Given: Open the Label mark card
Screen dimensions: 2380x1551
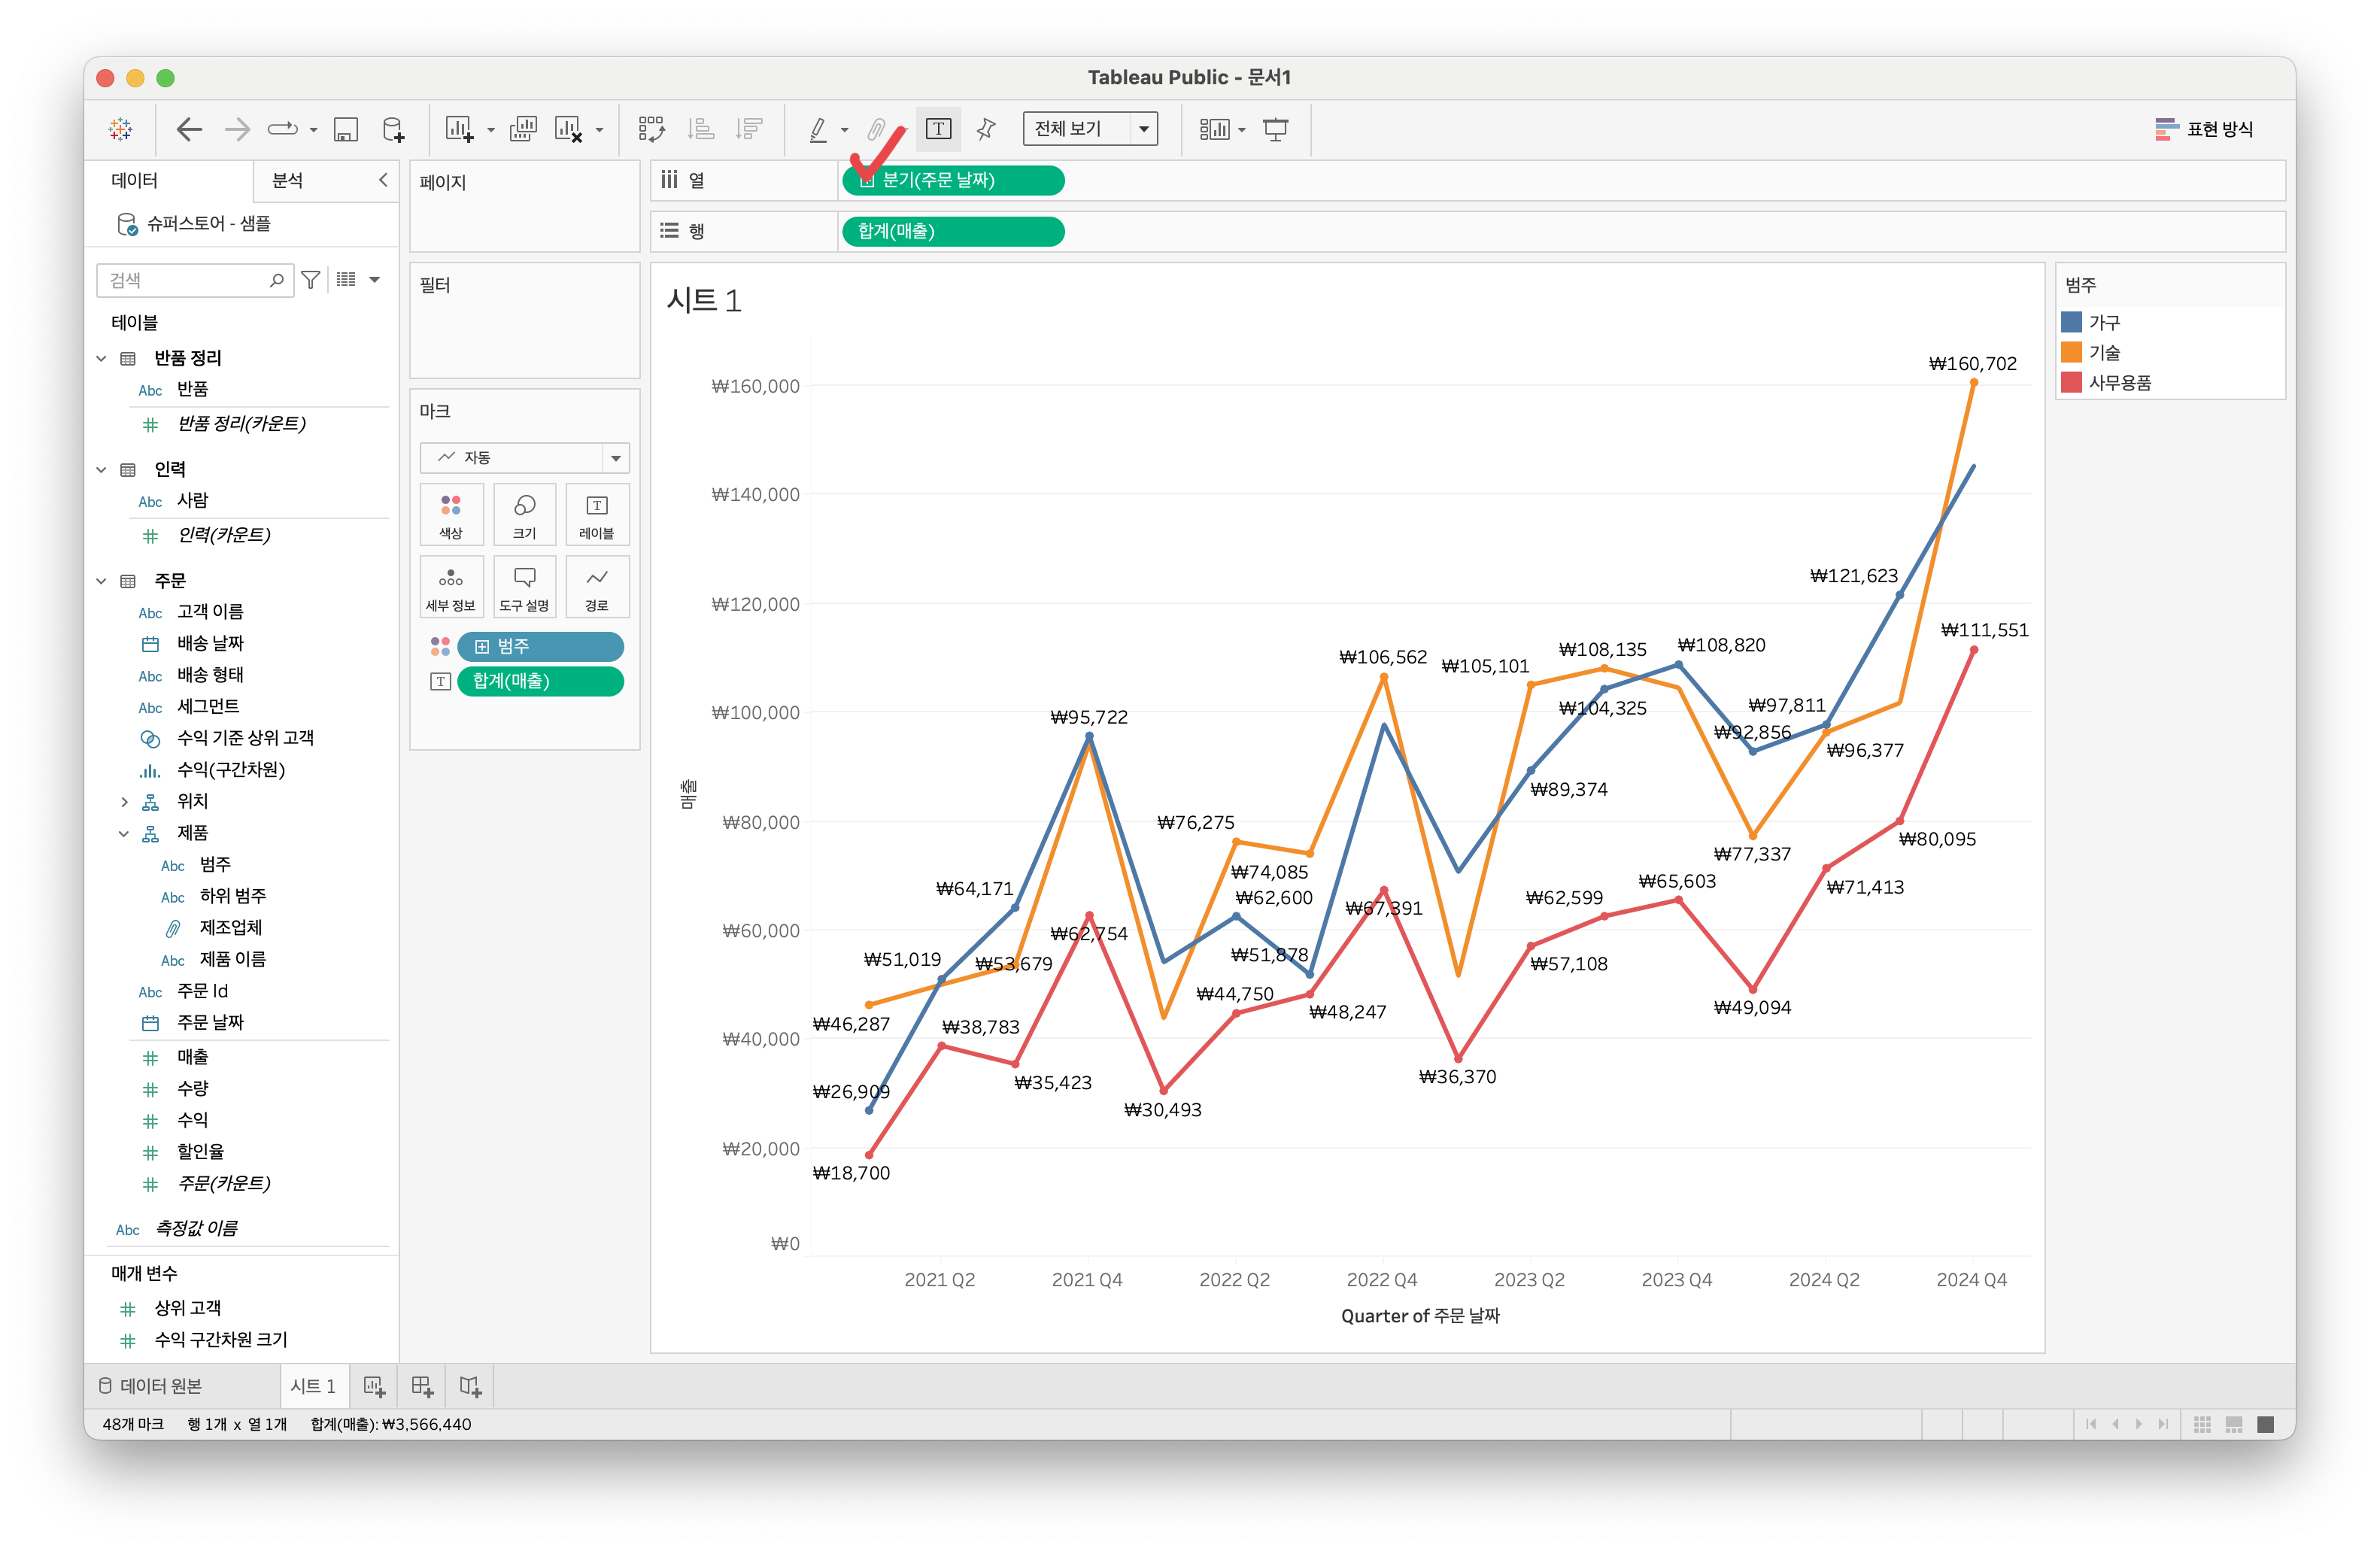Looking at the screenshot, I should pyautogui.click(x=597, y=515).
